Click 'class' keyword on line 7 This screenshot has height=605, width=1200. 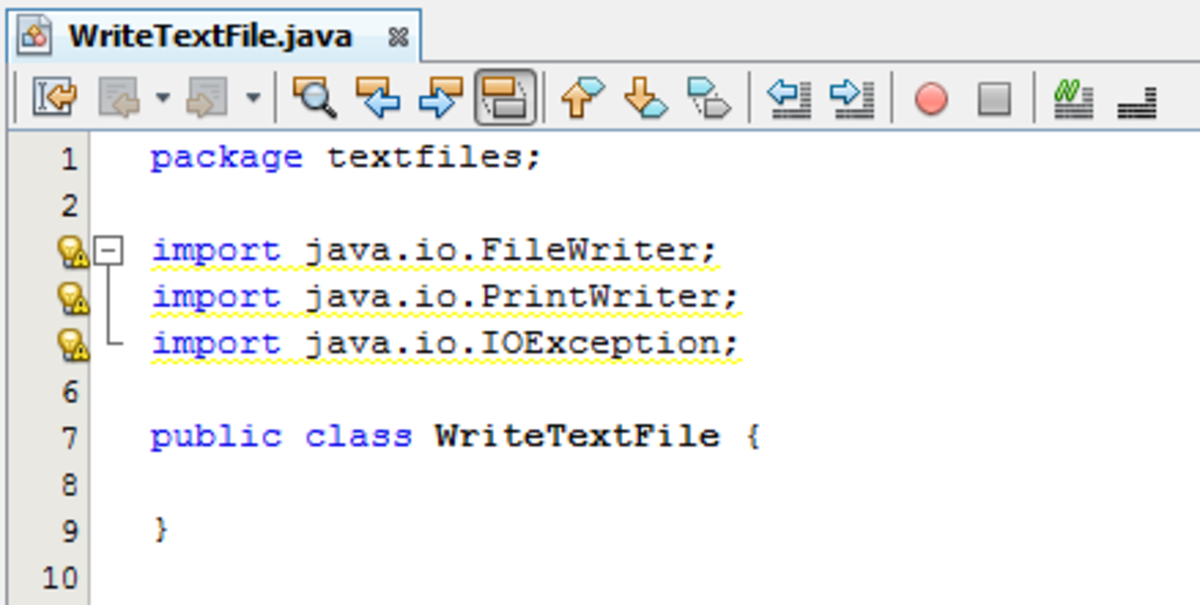[x=358, y=436]
